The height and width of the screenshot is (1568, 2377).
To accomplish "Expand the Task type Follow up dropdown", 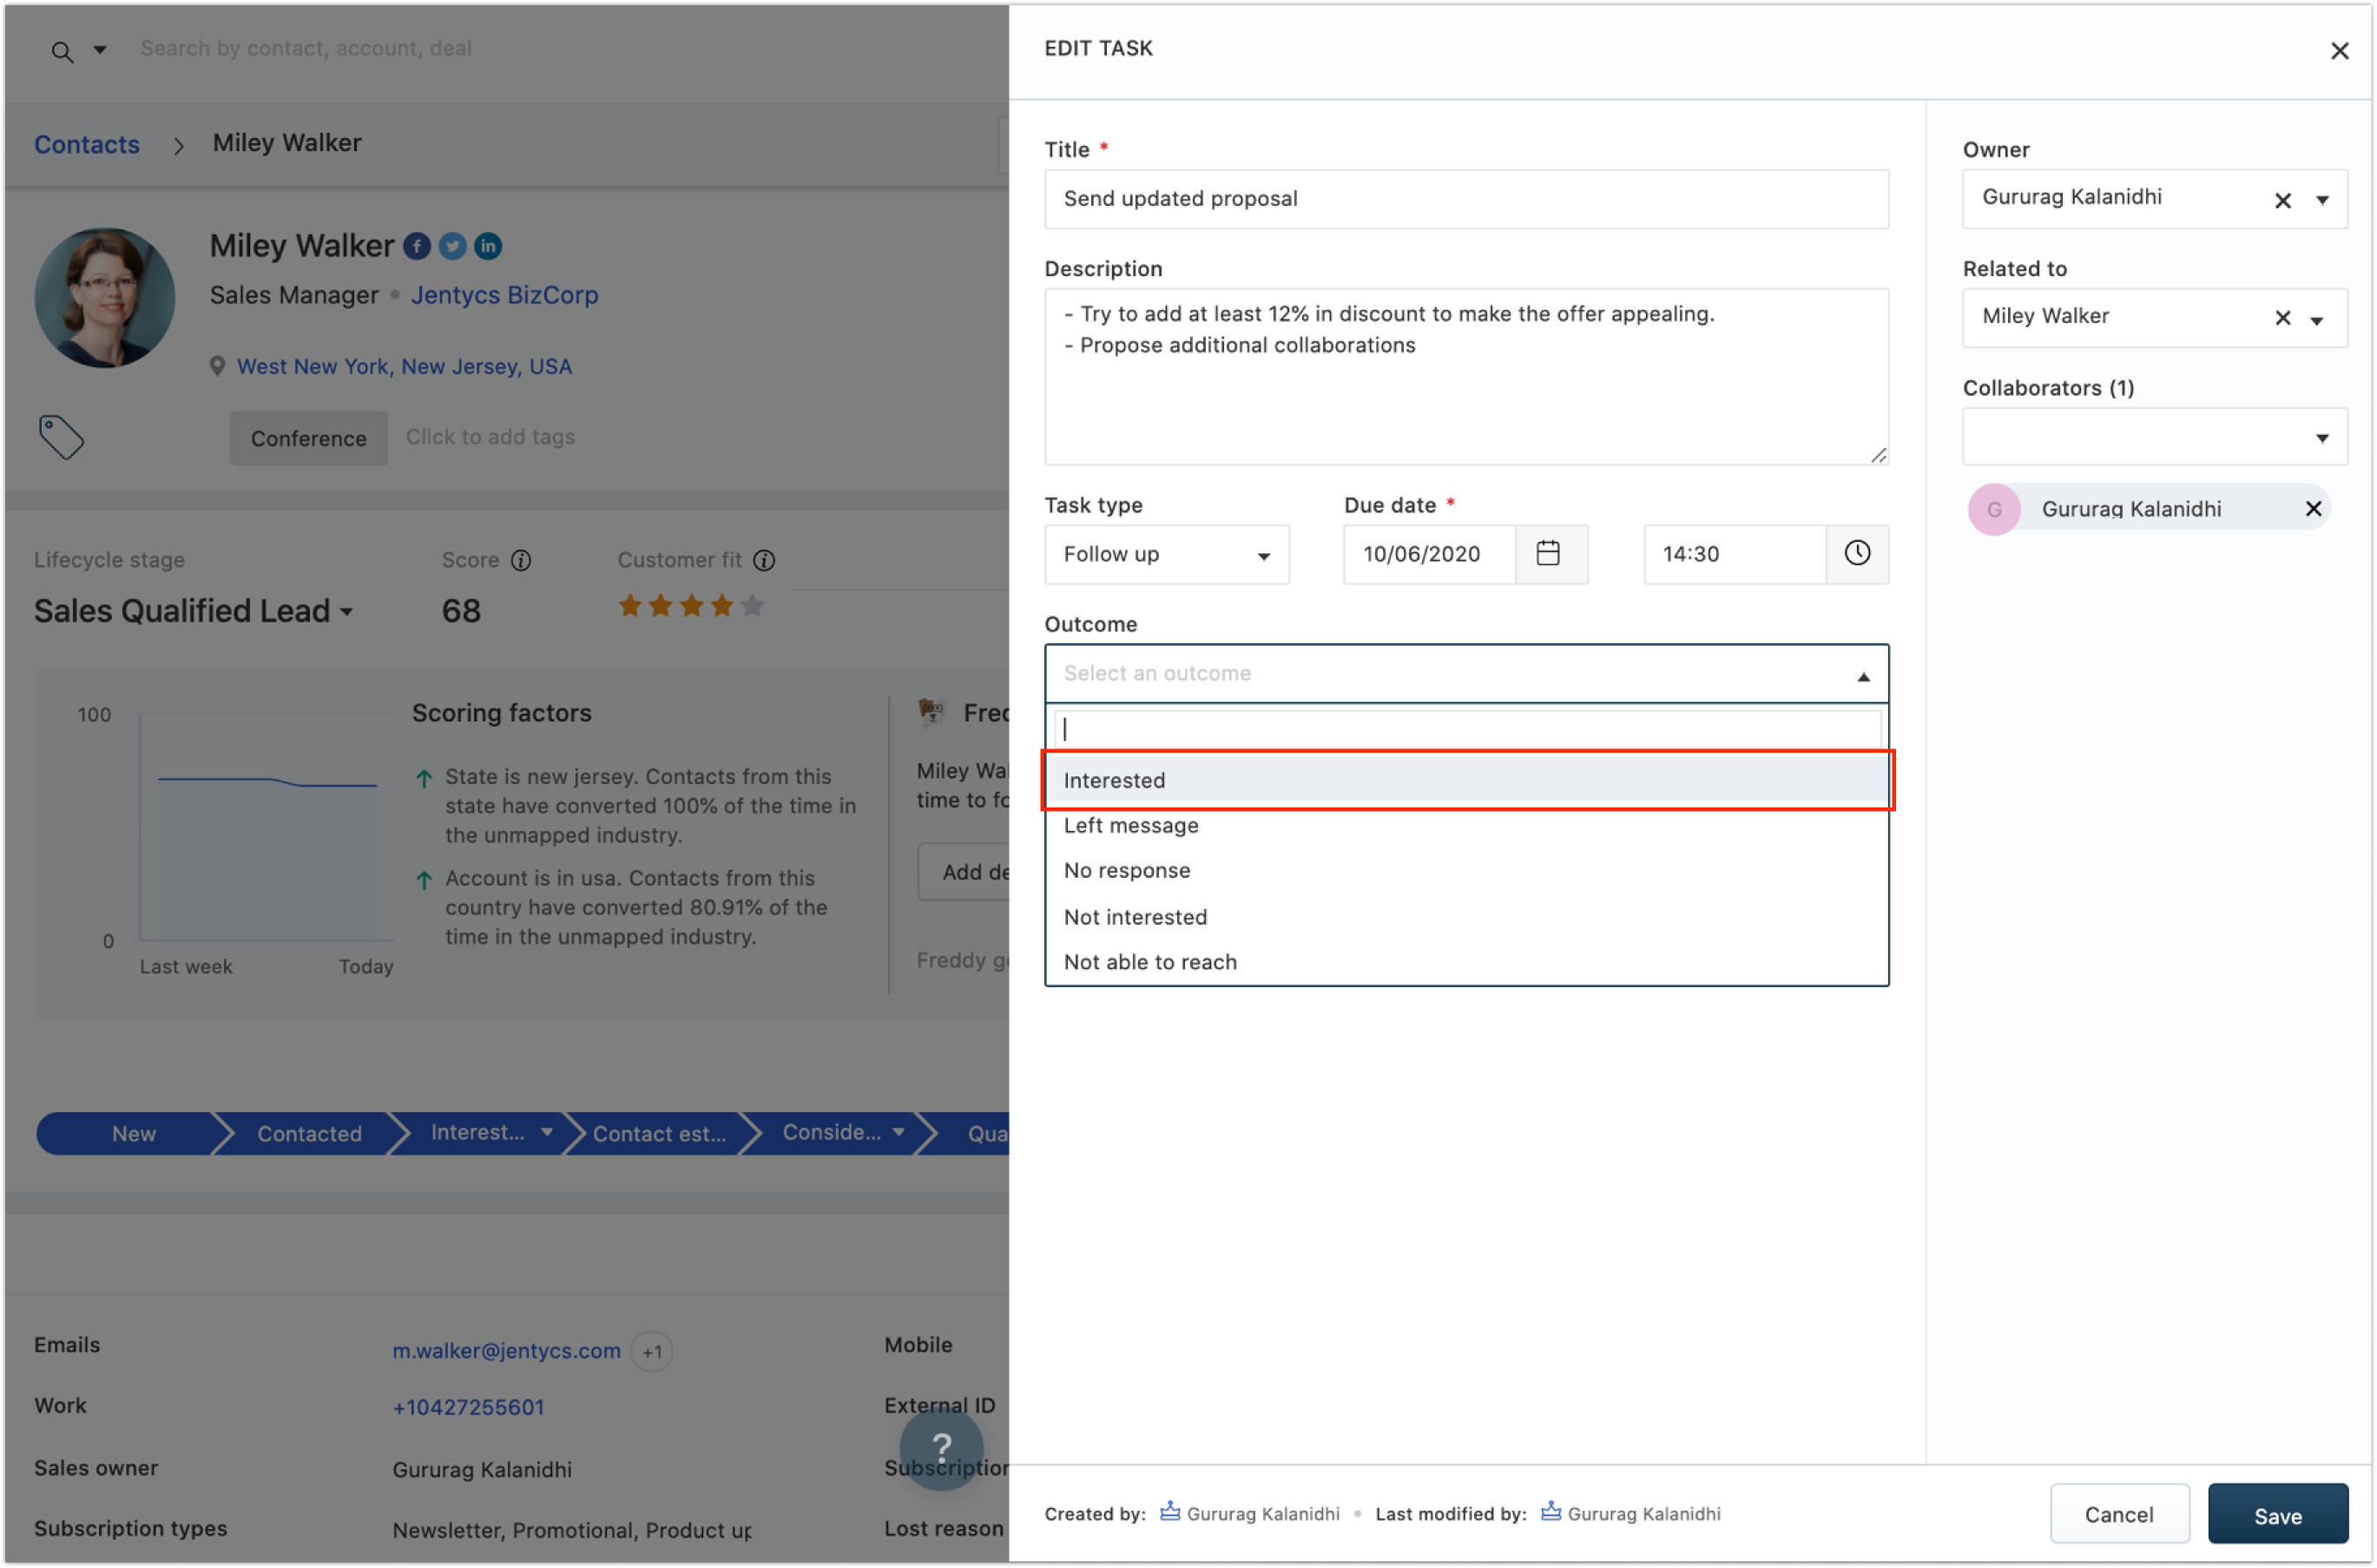I will [1166, 554].
